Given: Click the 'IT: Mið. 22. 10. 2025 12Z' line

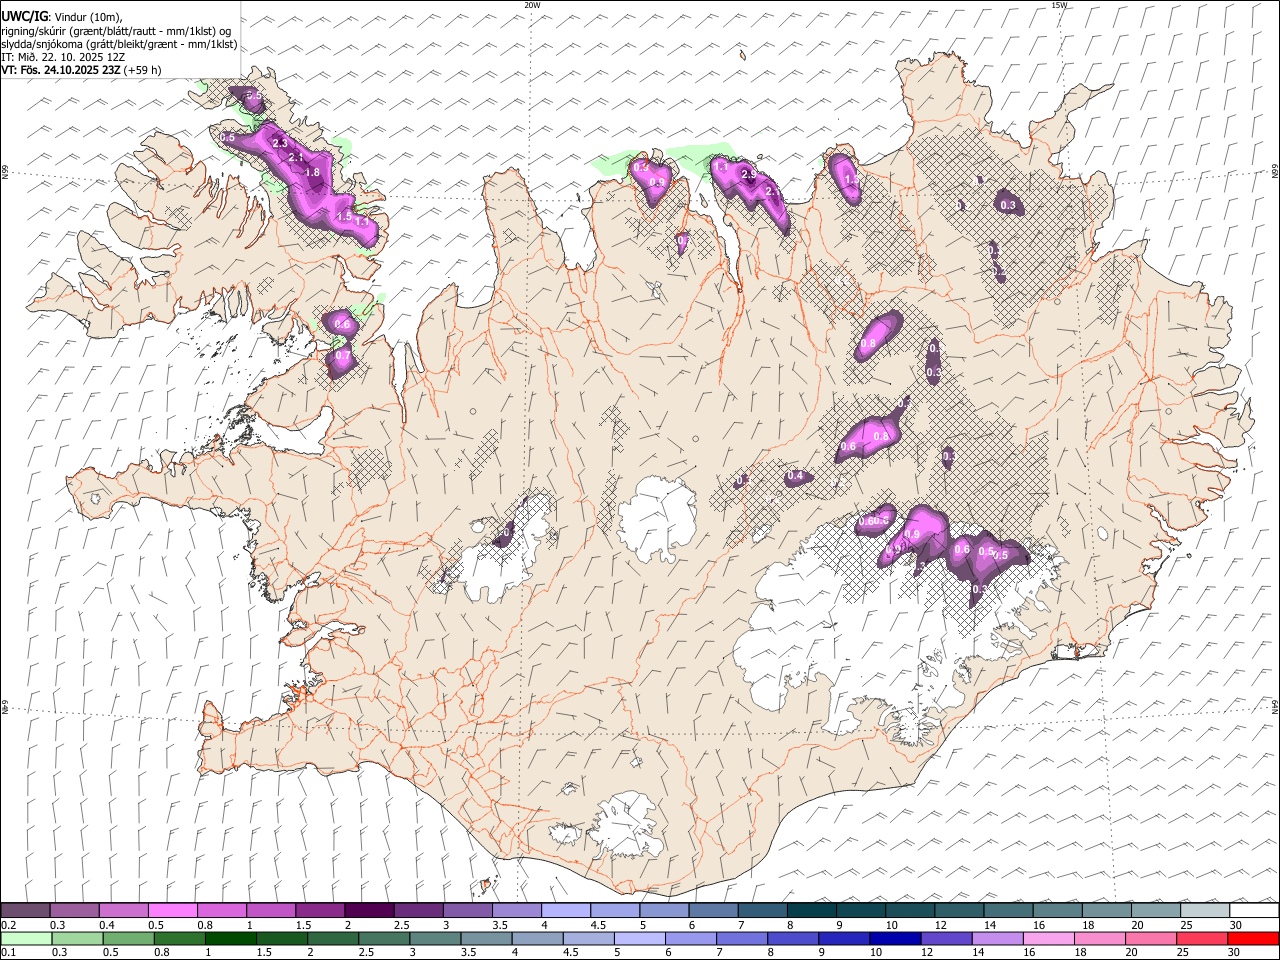Looking at the screenshot, I should (x=63, y=57).
